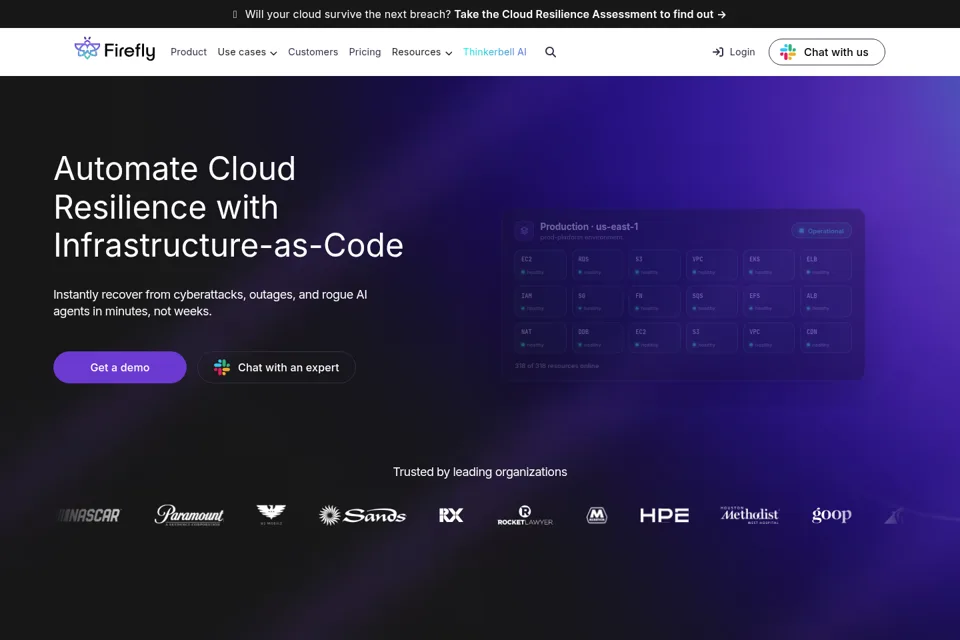This screenshot has height=640, width=960.
Task: Go to the Customers page
Action: point(313,52)
